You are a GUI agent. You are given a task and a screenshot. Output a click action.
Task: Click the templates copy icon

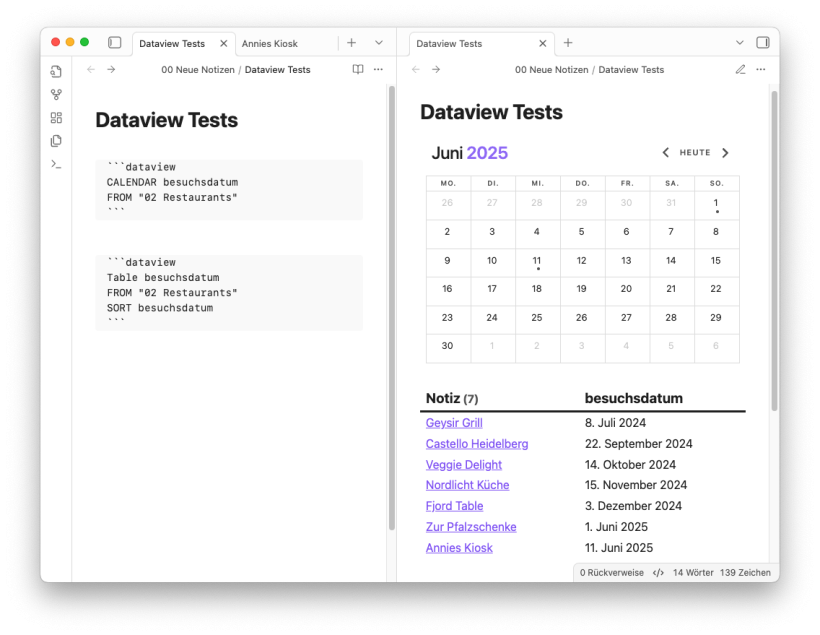[x=56, y=141]
